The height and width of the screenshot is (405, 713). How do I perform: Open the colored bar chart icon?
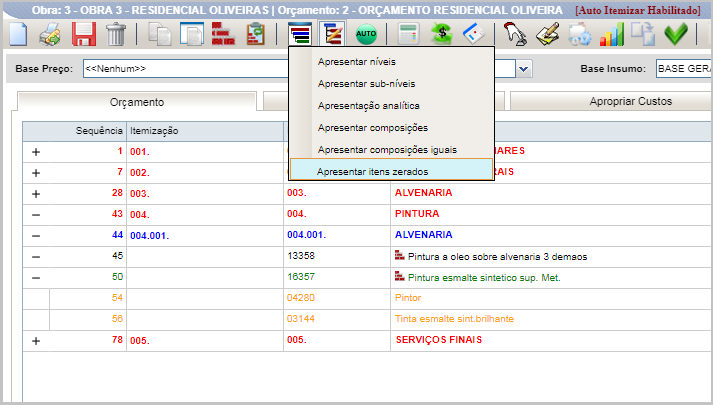click(x=612, y=35)
